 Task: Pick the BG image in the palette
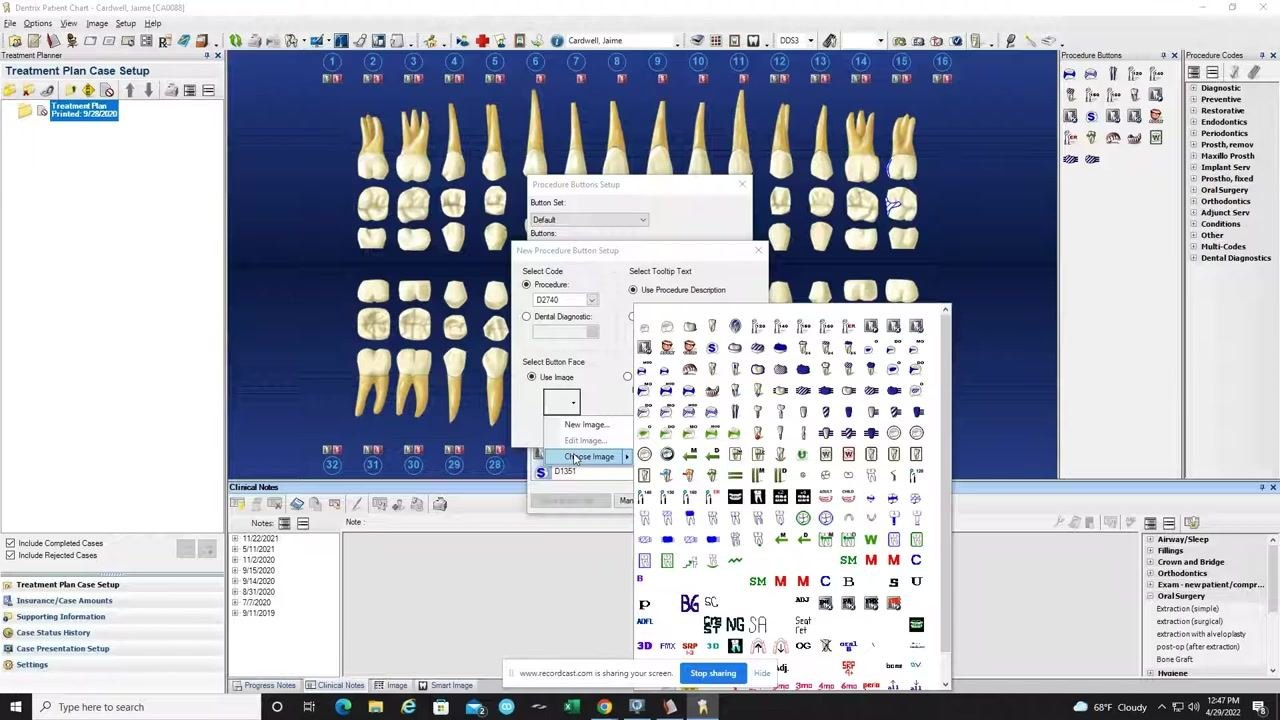(x=689, y=603)
